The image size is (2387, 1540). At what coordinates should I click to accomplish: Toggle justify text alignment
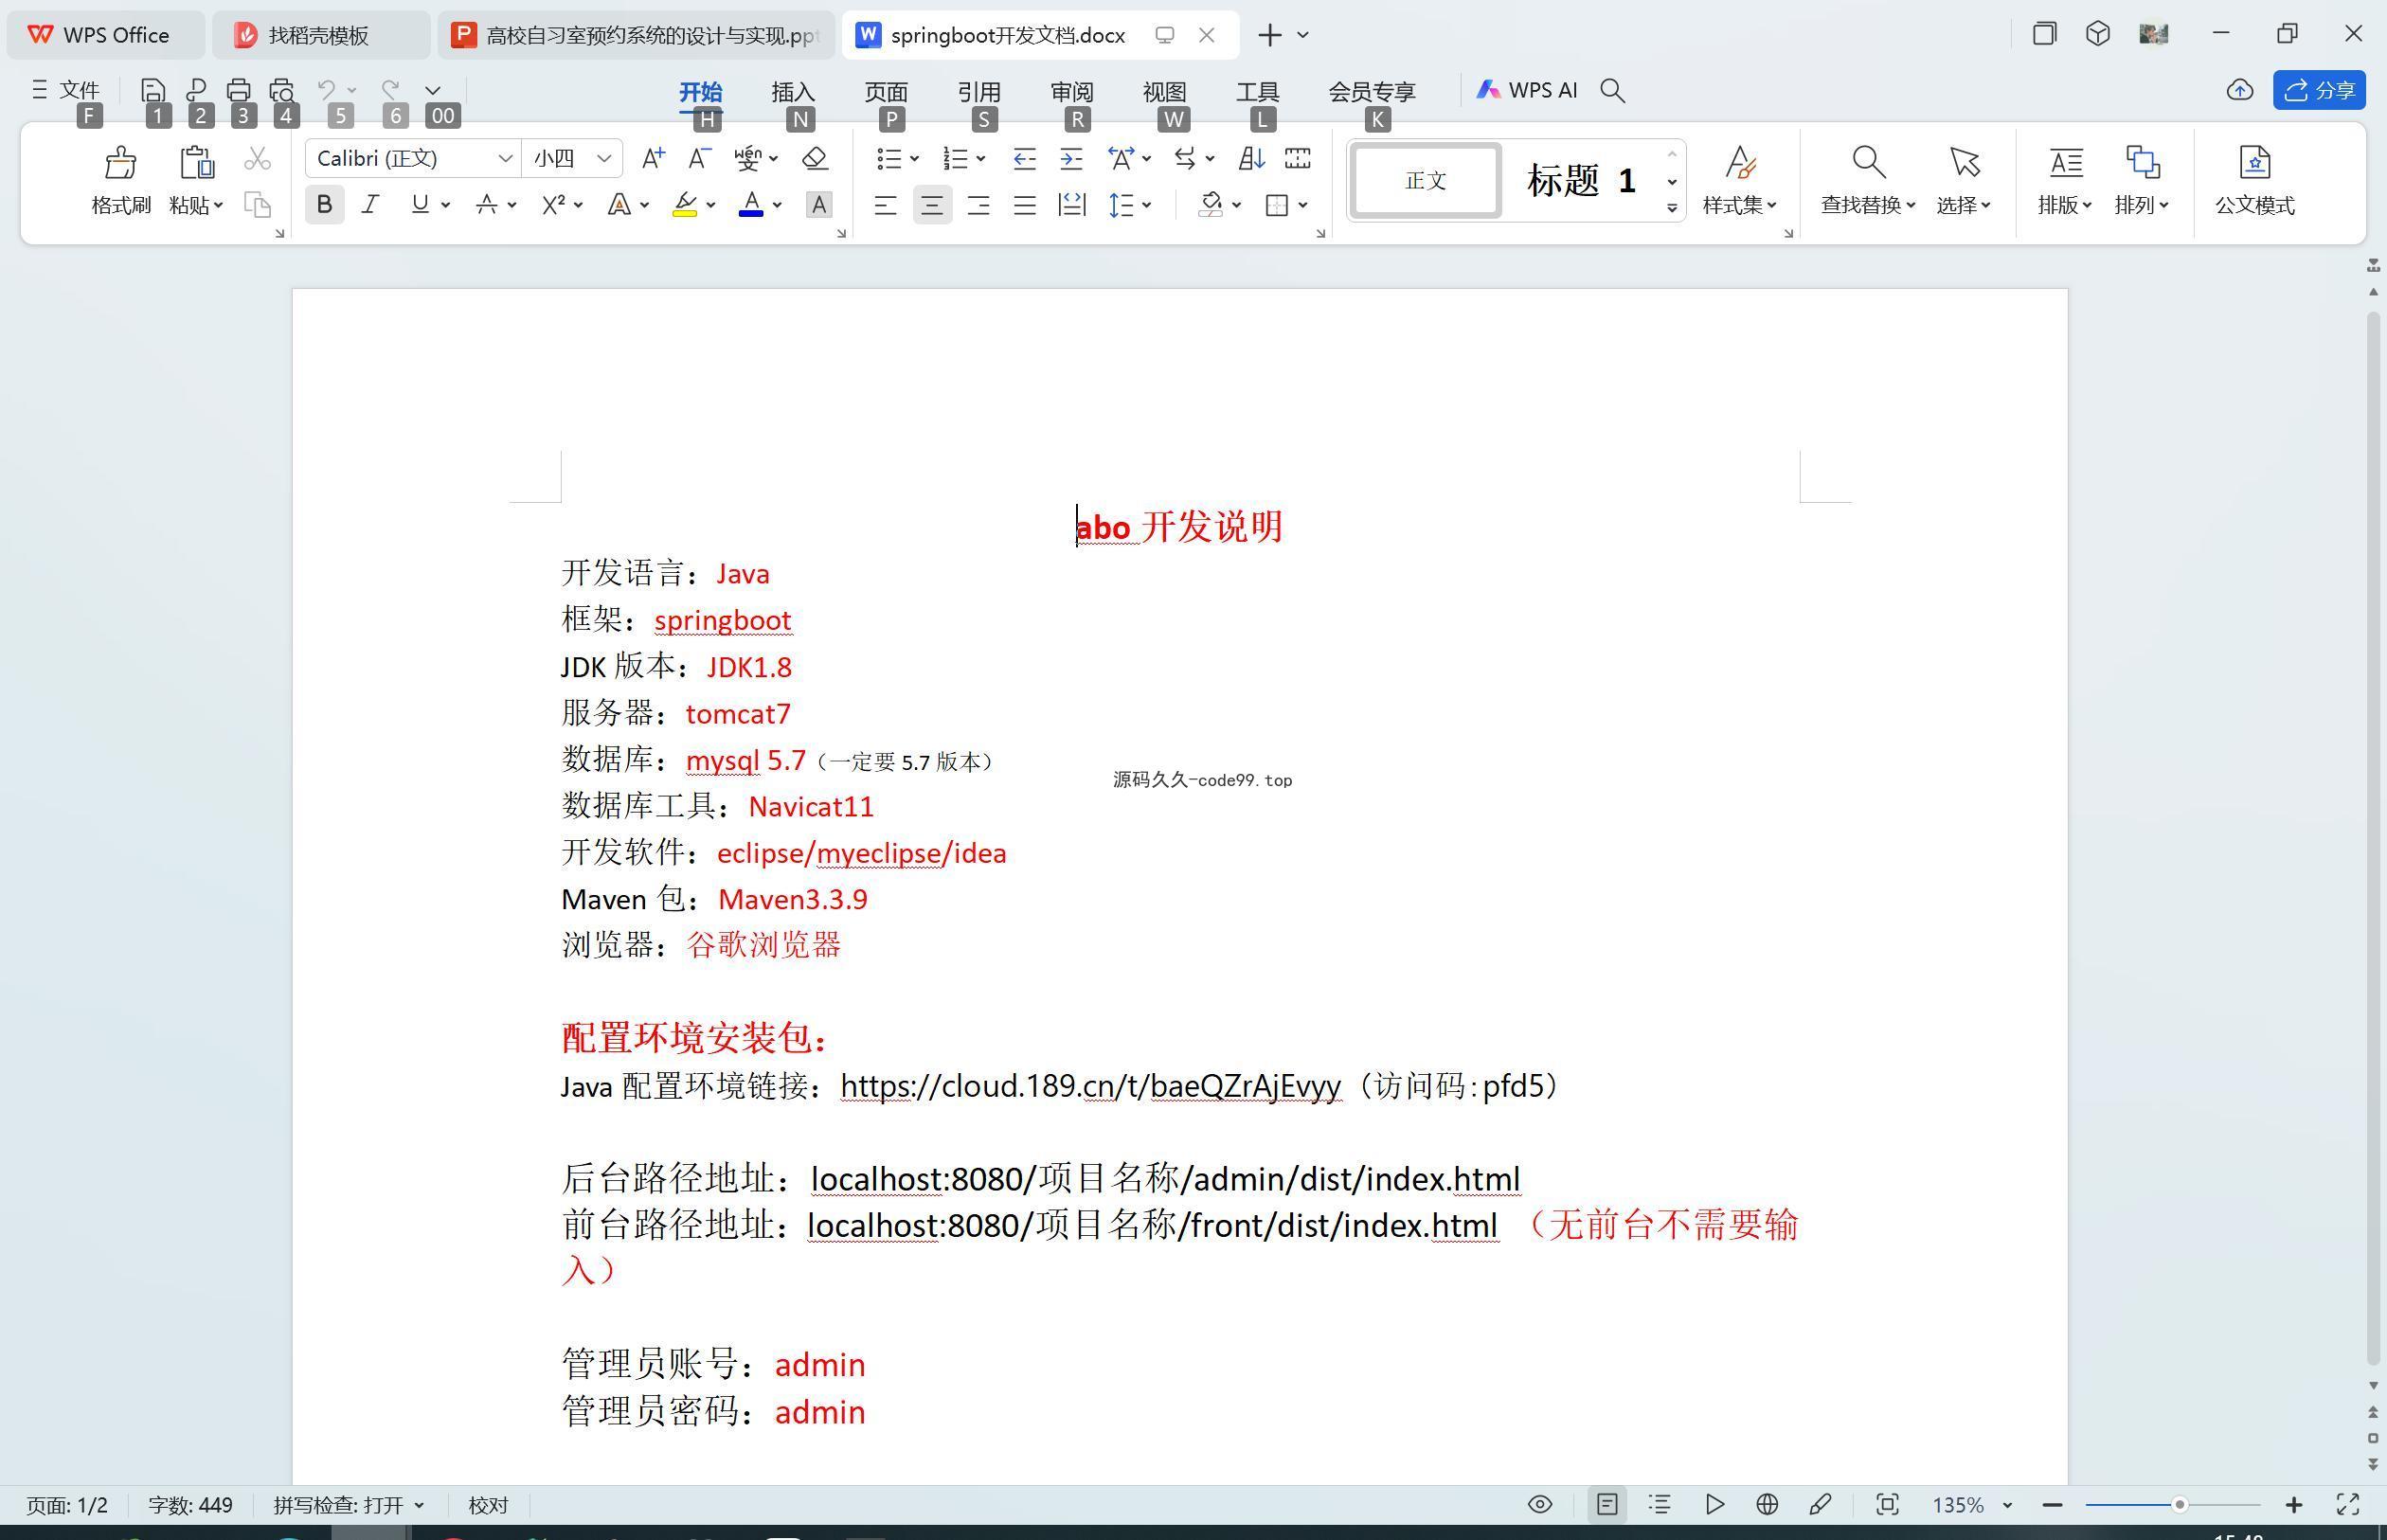click(x=1024, y=205)
